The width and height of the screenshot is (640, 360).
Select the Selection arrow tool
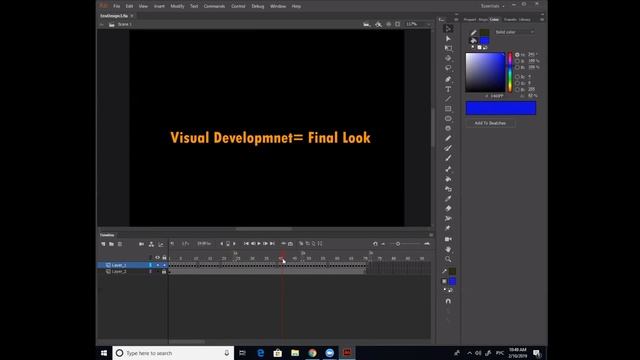click(448, 29)
